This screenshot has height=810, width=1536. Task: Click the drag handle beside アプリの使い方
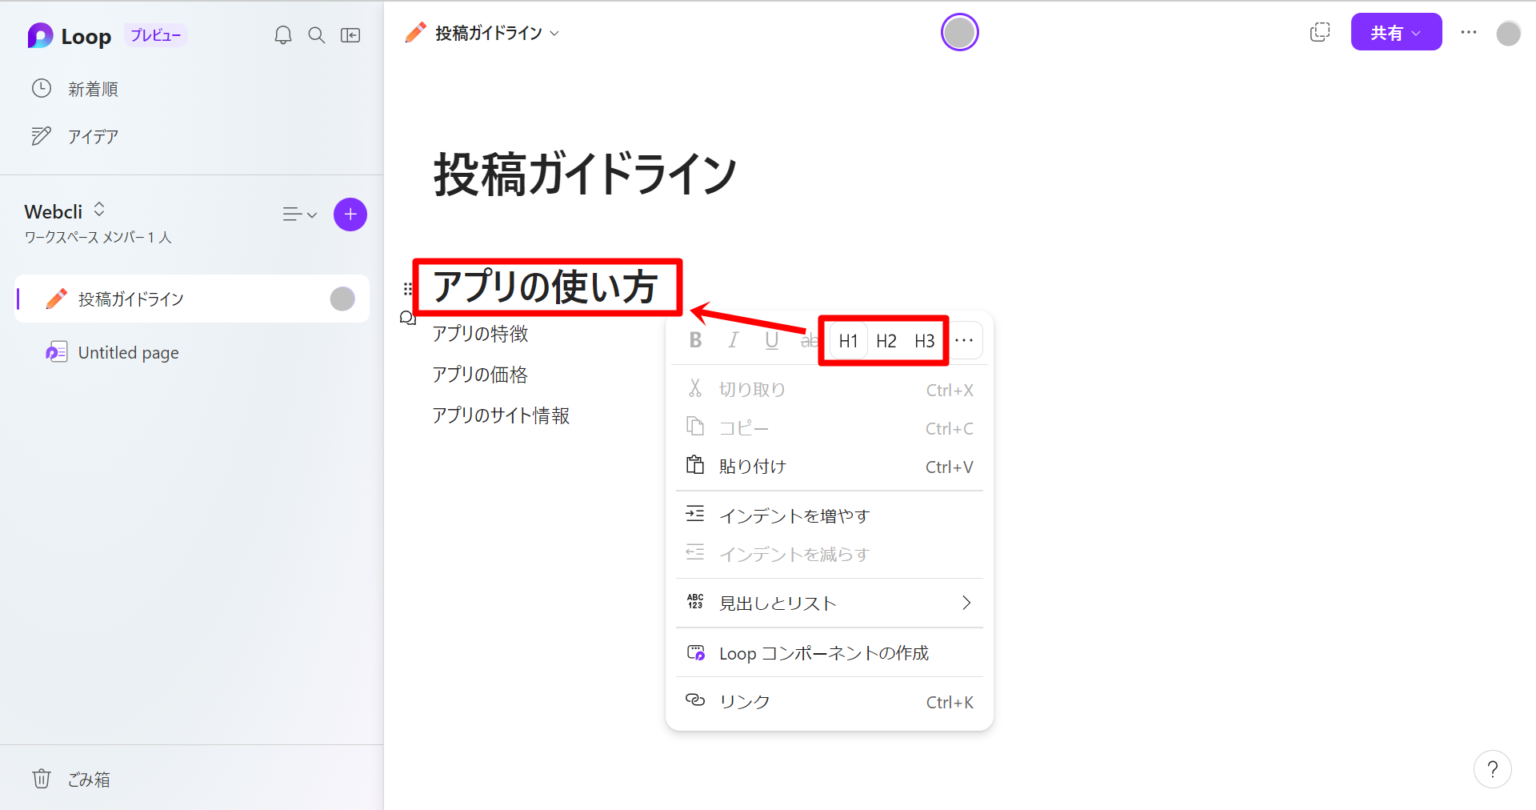pos(408,288)
